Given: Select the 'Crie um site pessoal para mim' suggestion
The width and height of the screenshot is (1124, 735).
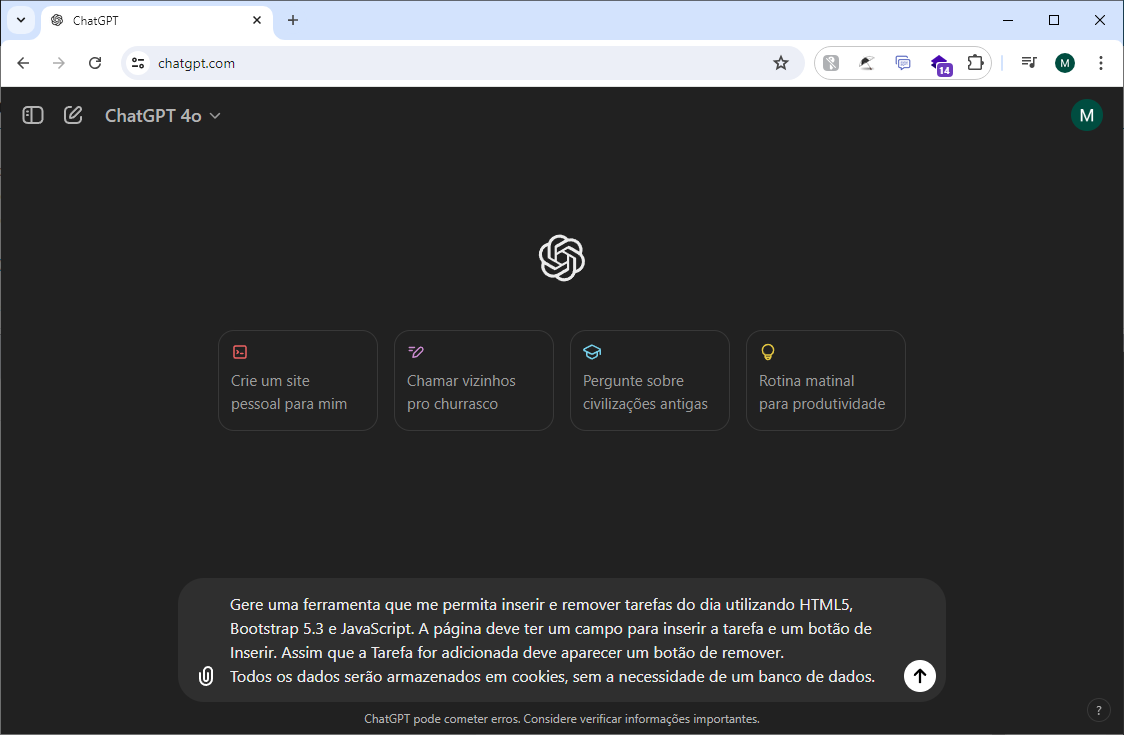Looking at the screenshot, I should pos(297,380).
